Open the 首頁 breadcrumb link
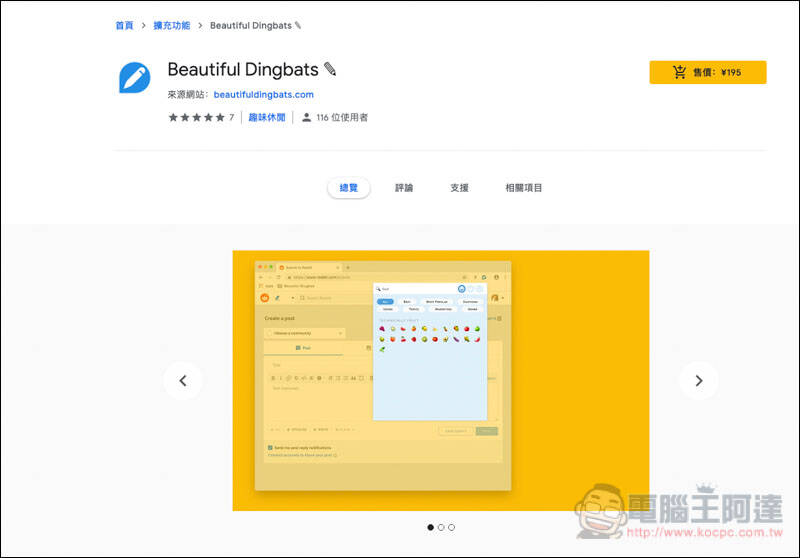The width and height of the screenshot is (800, 558). [124, 26]
